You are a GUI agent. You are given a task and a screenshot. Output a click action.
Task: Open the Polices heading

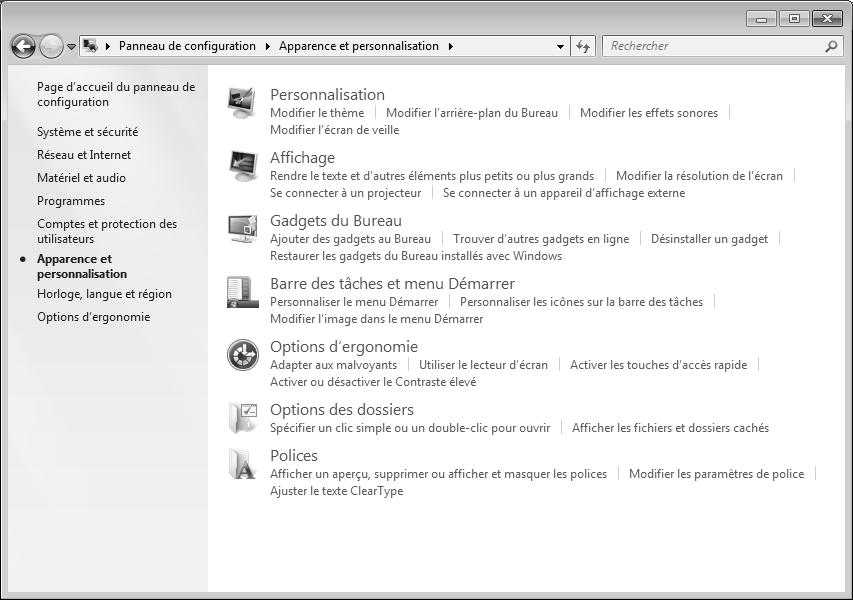[x=294, y=455]
